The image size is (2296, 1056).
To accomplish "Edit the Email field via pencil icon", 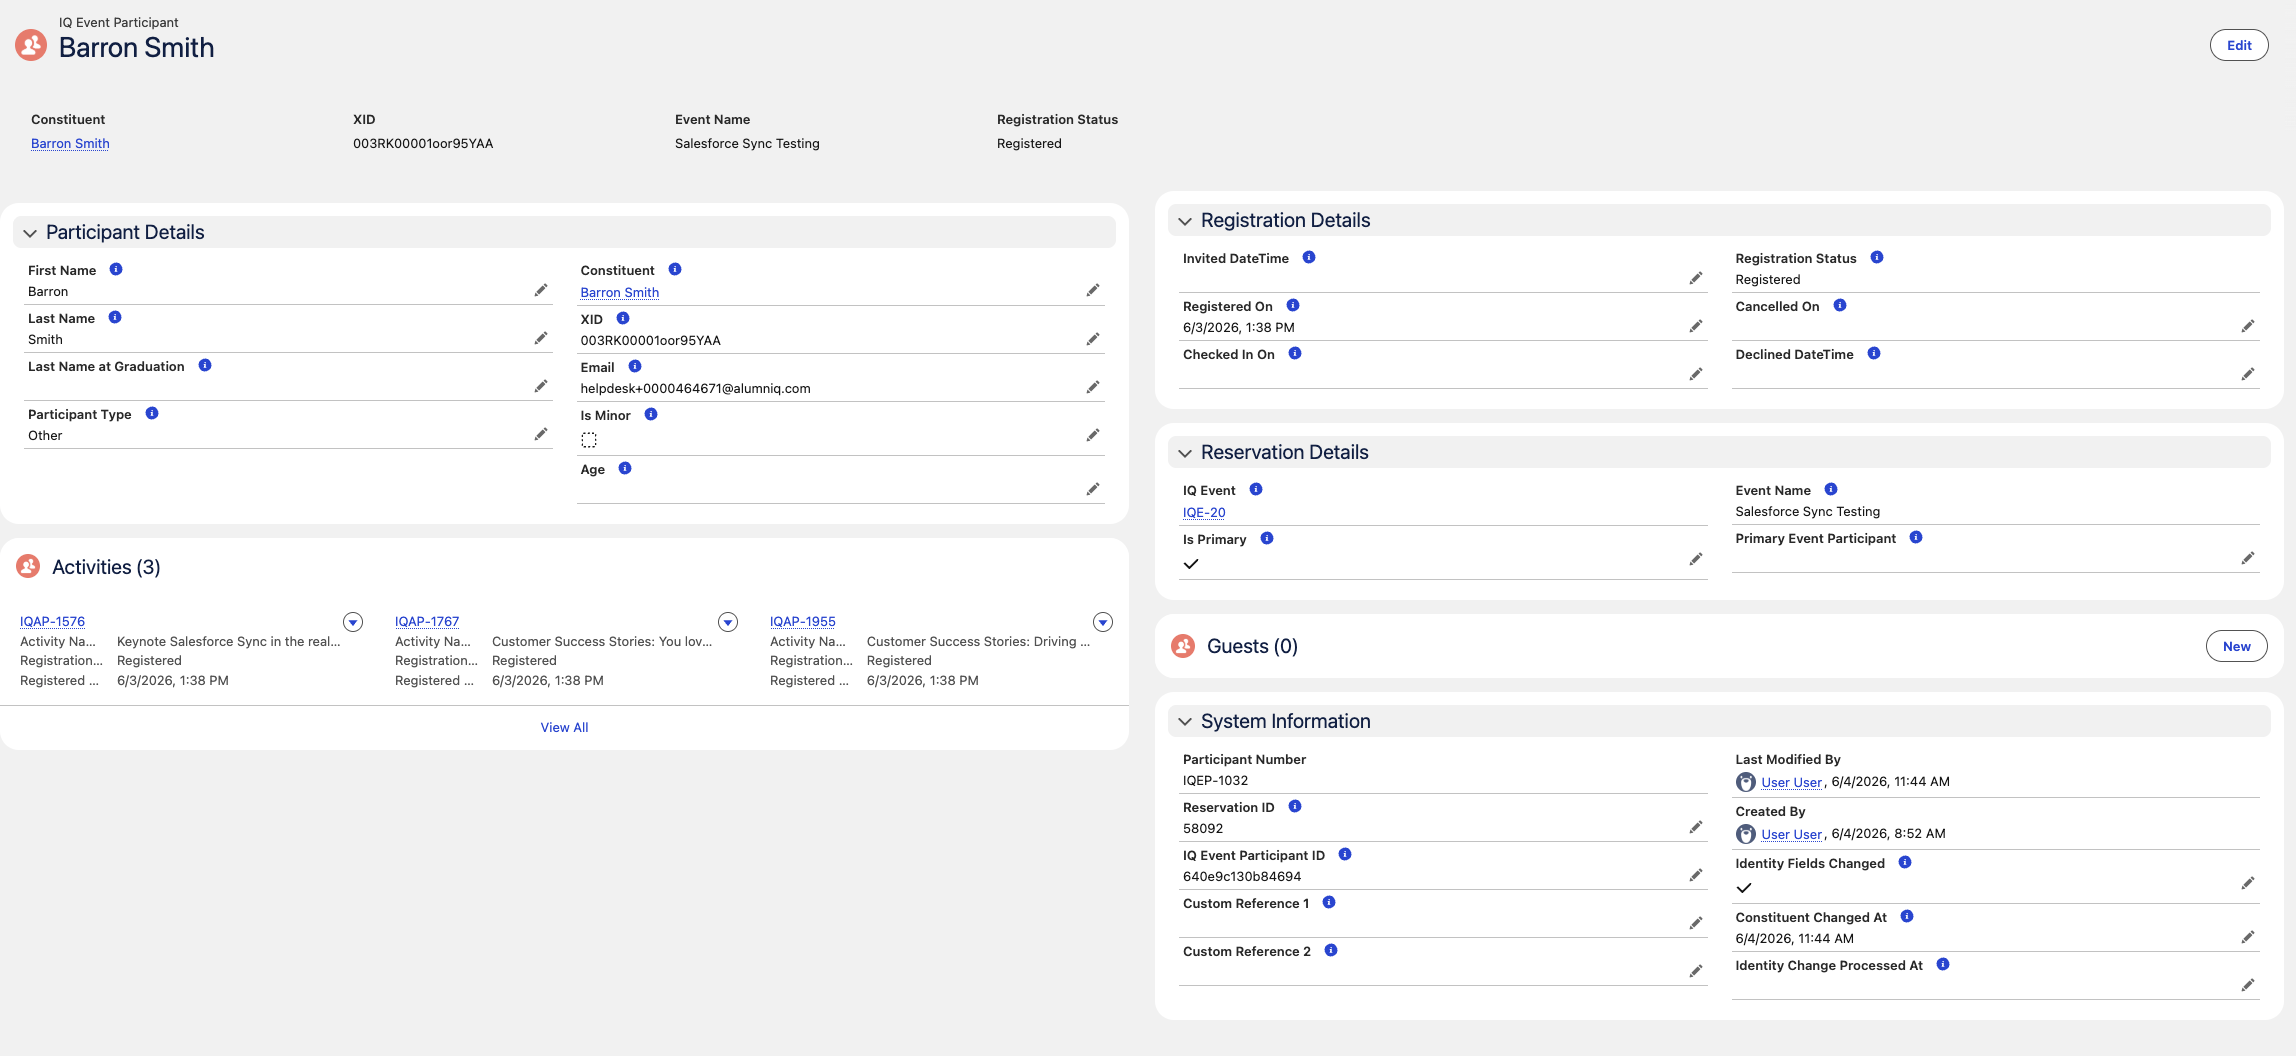I will [1093, 387].
